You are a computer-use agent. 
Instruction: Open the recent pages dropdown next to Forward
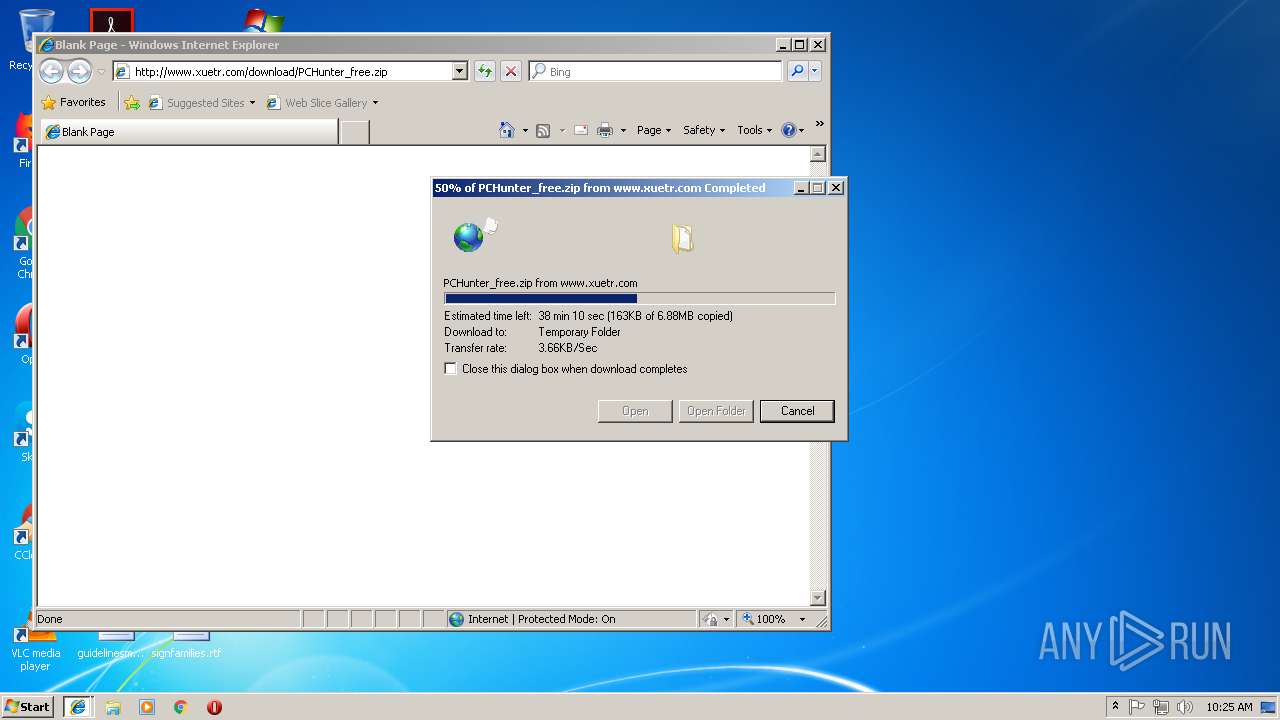(101, 72)
